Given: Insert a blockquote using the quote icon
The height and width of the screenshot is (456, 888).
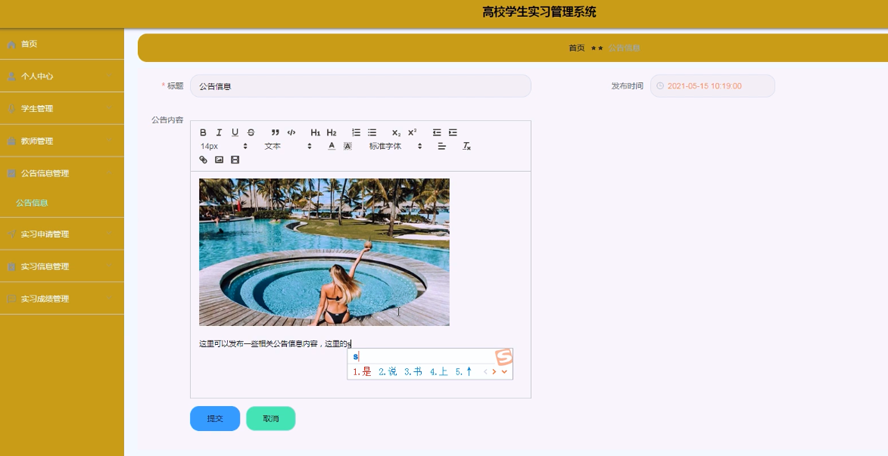Looking at the screenshot, I should click(x=275, y=133).
